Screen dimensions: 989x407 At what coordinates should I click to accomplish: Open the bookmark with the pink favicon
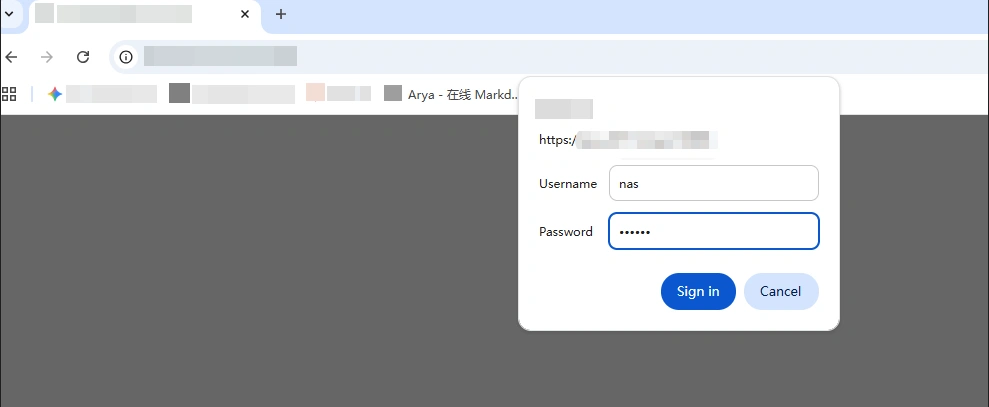click(x=338, y=94)
